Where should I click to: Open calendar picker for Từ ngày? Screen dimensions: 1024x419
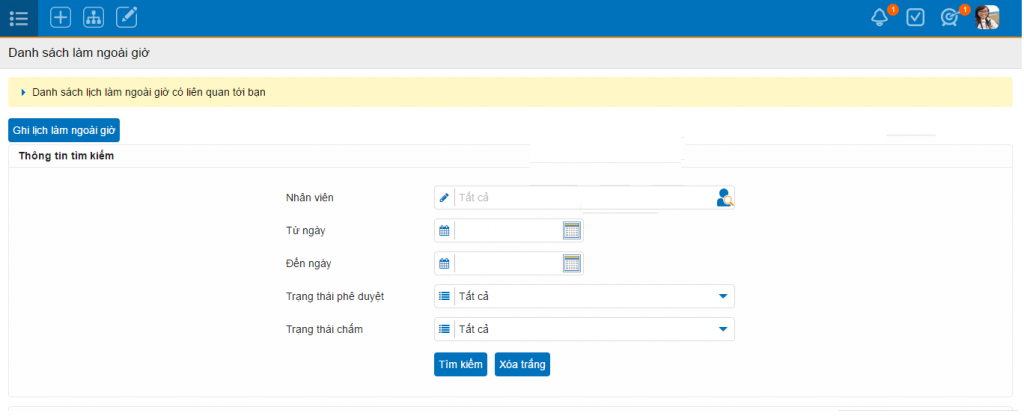(572, 231)
